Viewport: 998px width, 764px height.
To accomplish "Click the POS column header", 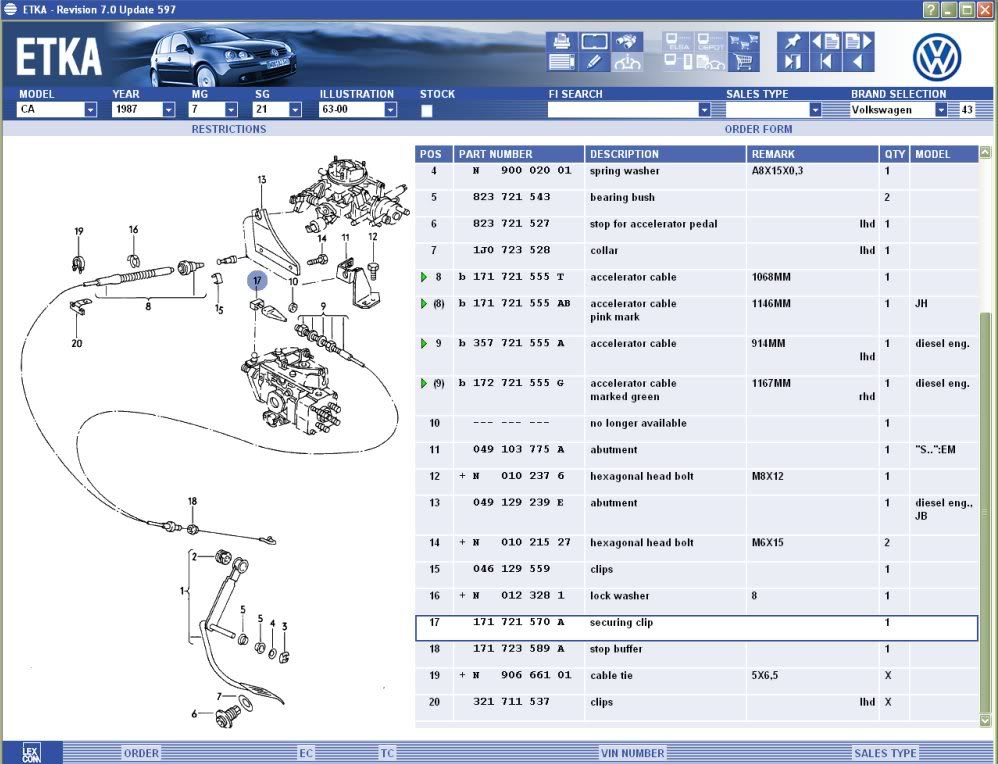I will pos(433,154).
